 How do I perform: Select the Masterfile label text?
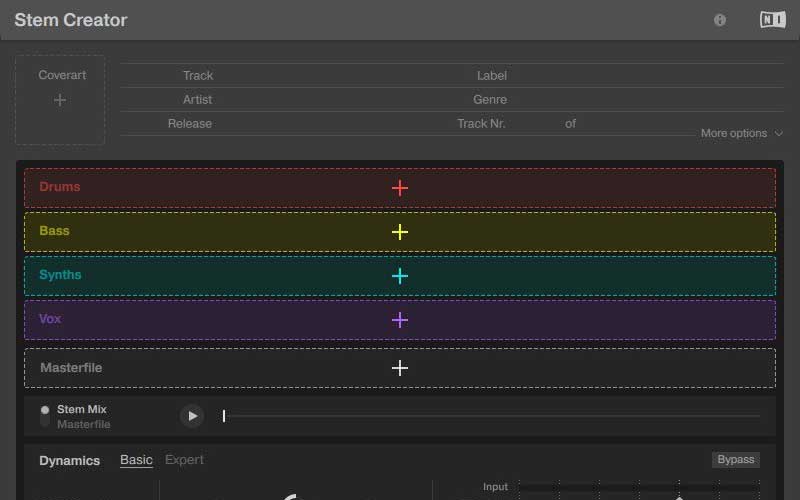(71, 367)
